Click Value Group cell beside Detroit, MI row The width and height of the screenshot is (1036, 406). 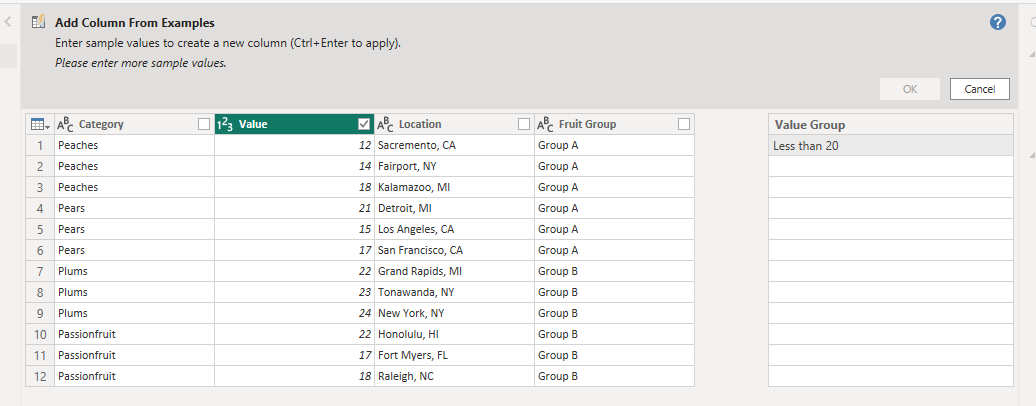891,208
